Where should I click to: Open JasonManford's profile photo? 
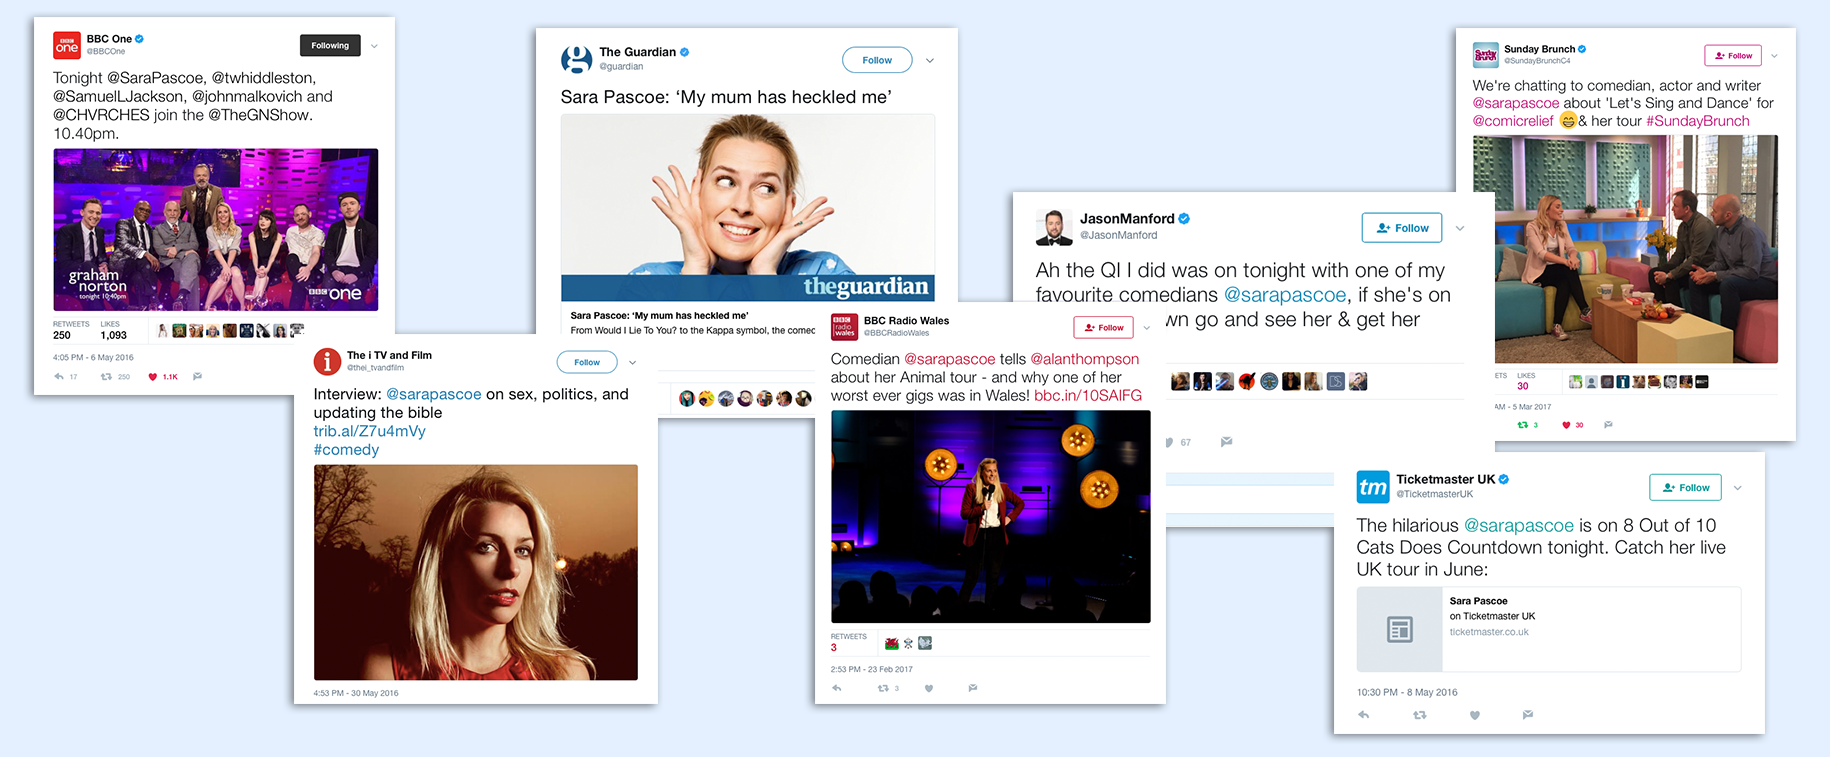click(1054, 227)
